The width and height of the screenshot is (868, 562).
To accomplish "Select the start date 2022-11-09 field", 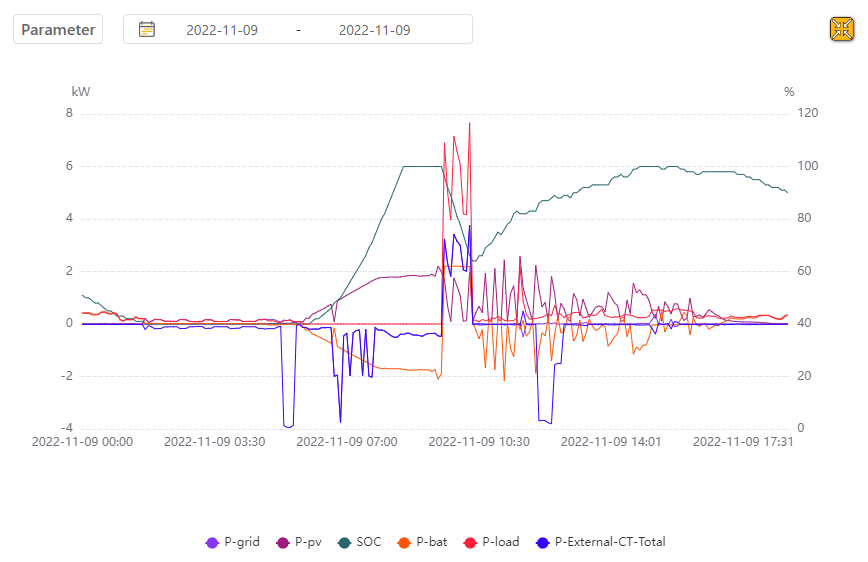I will click(222, 30).
